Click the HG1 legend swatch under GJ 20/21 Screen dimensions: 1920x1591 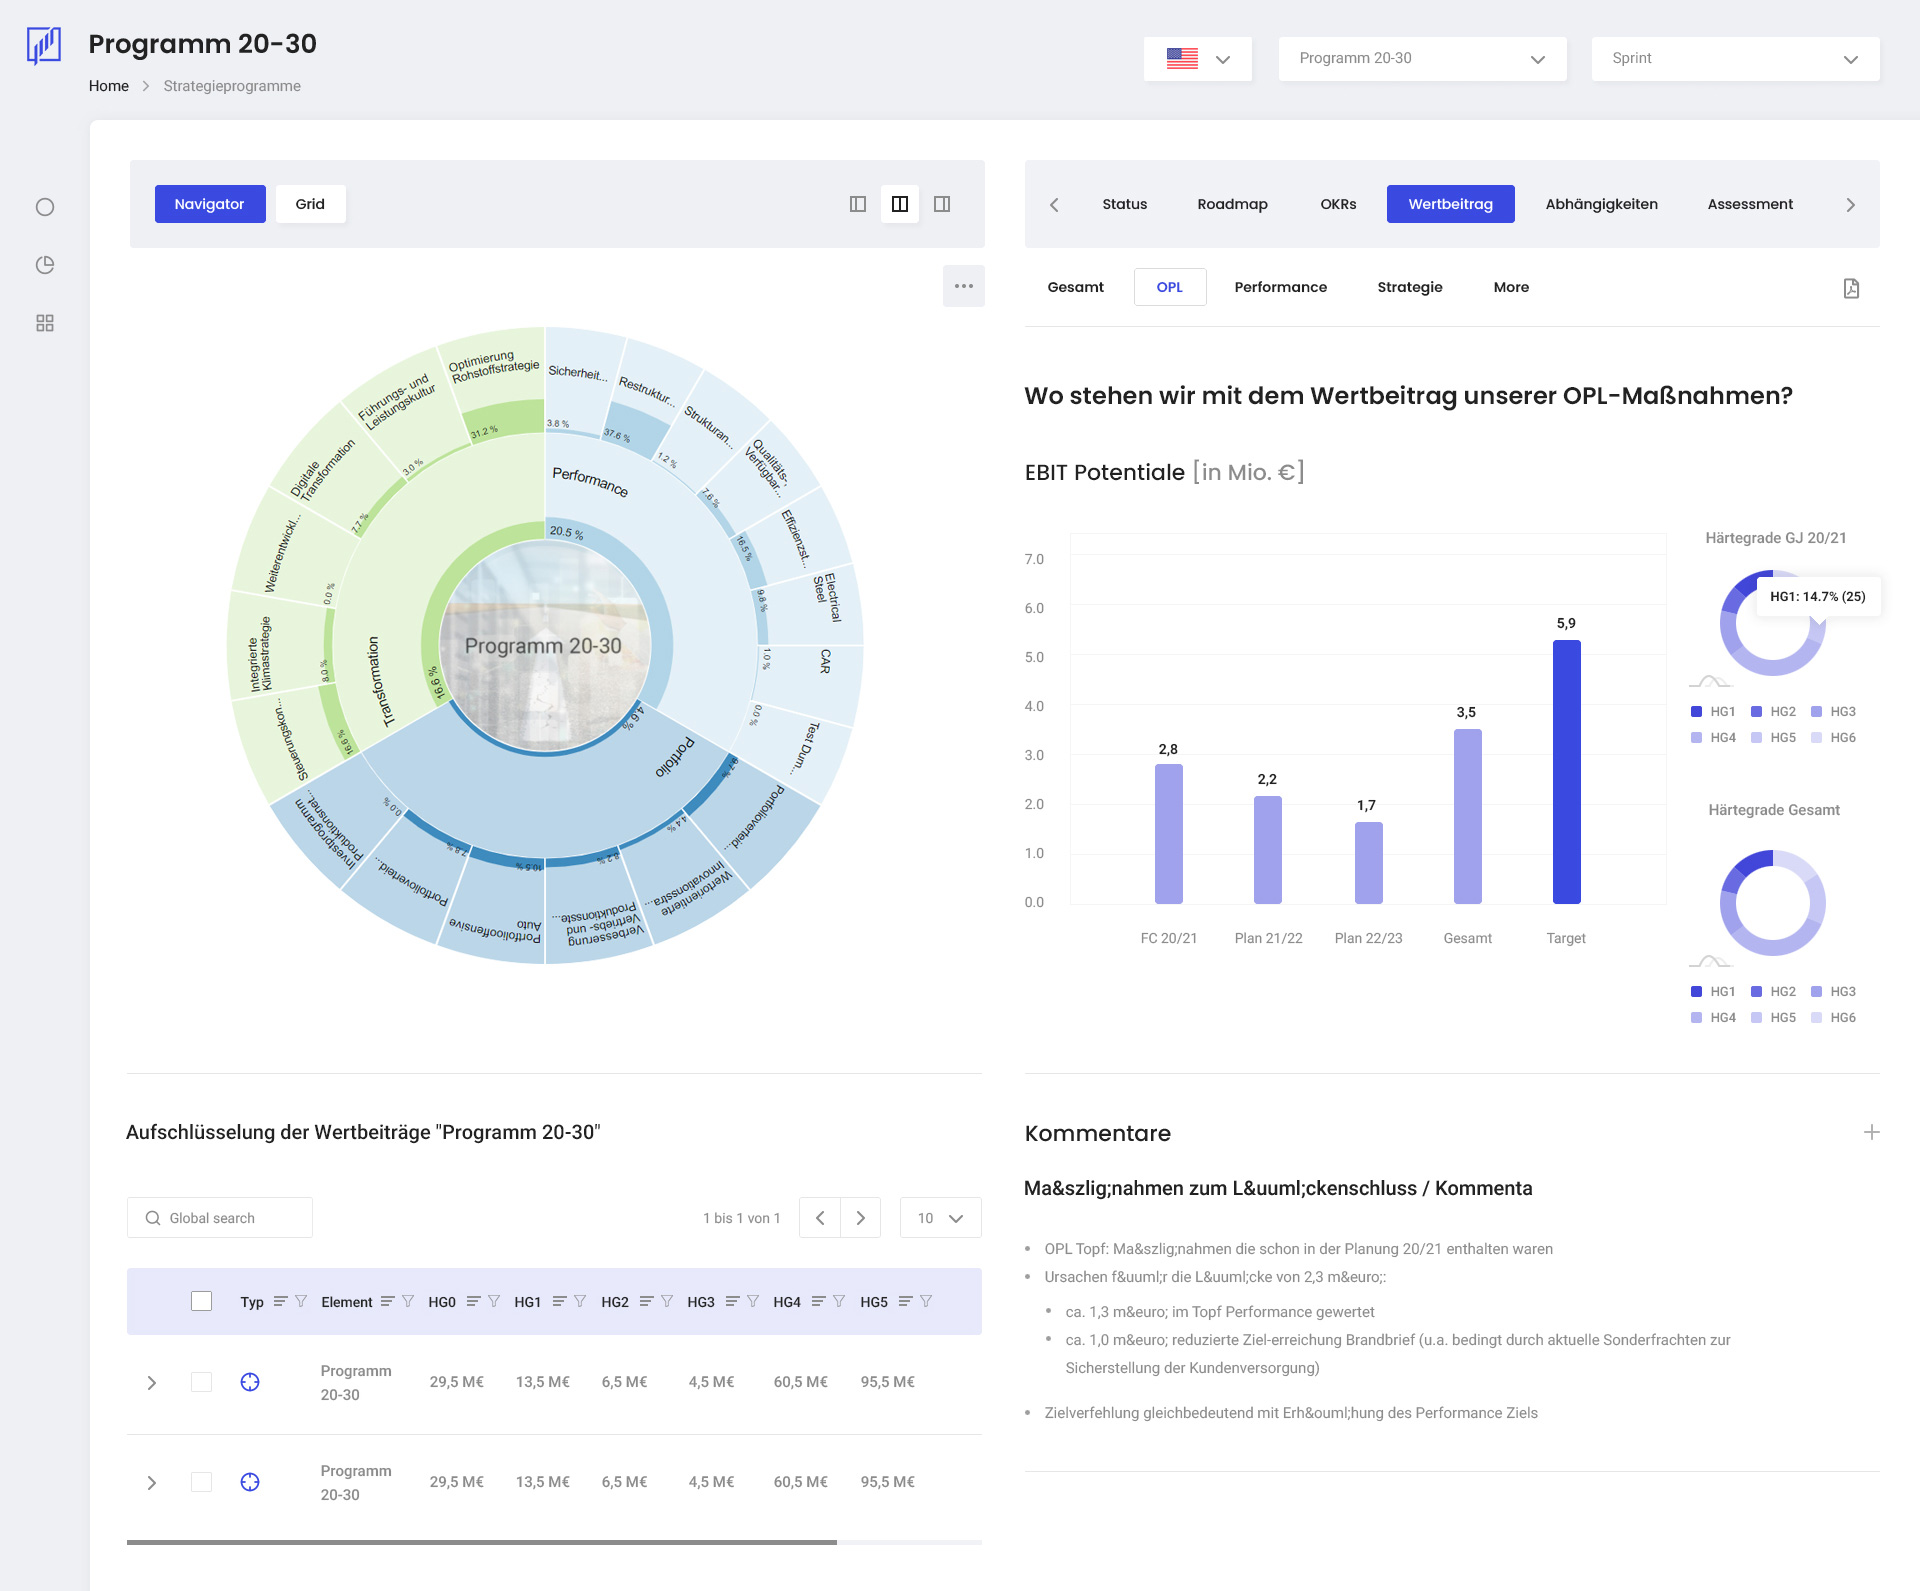pos(1696,712)
